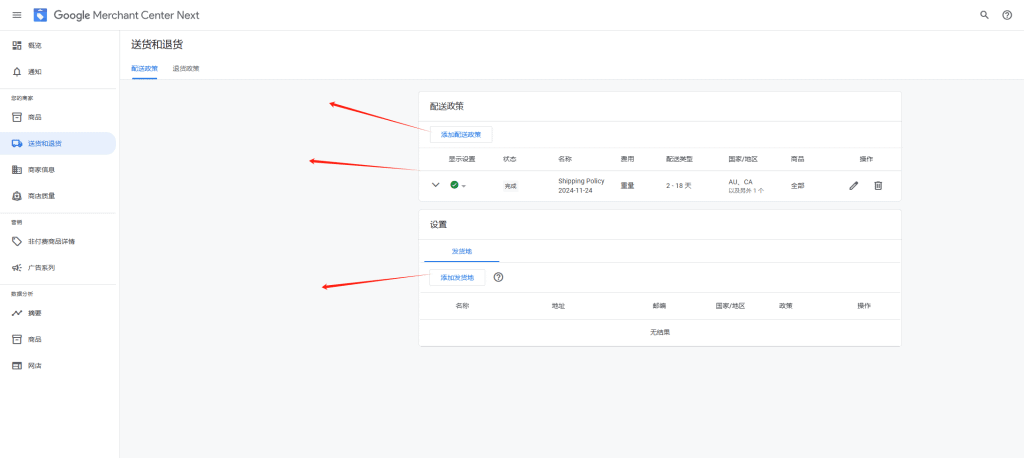Click the Shipping Policy 2024-11-24 name
Image resolution: width=1024 pixels, height=458 pixels.
(x=581, y=186)
